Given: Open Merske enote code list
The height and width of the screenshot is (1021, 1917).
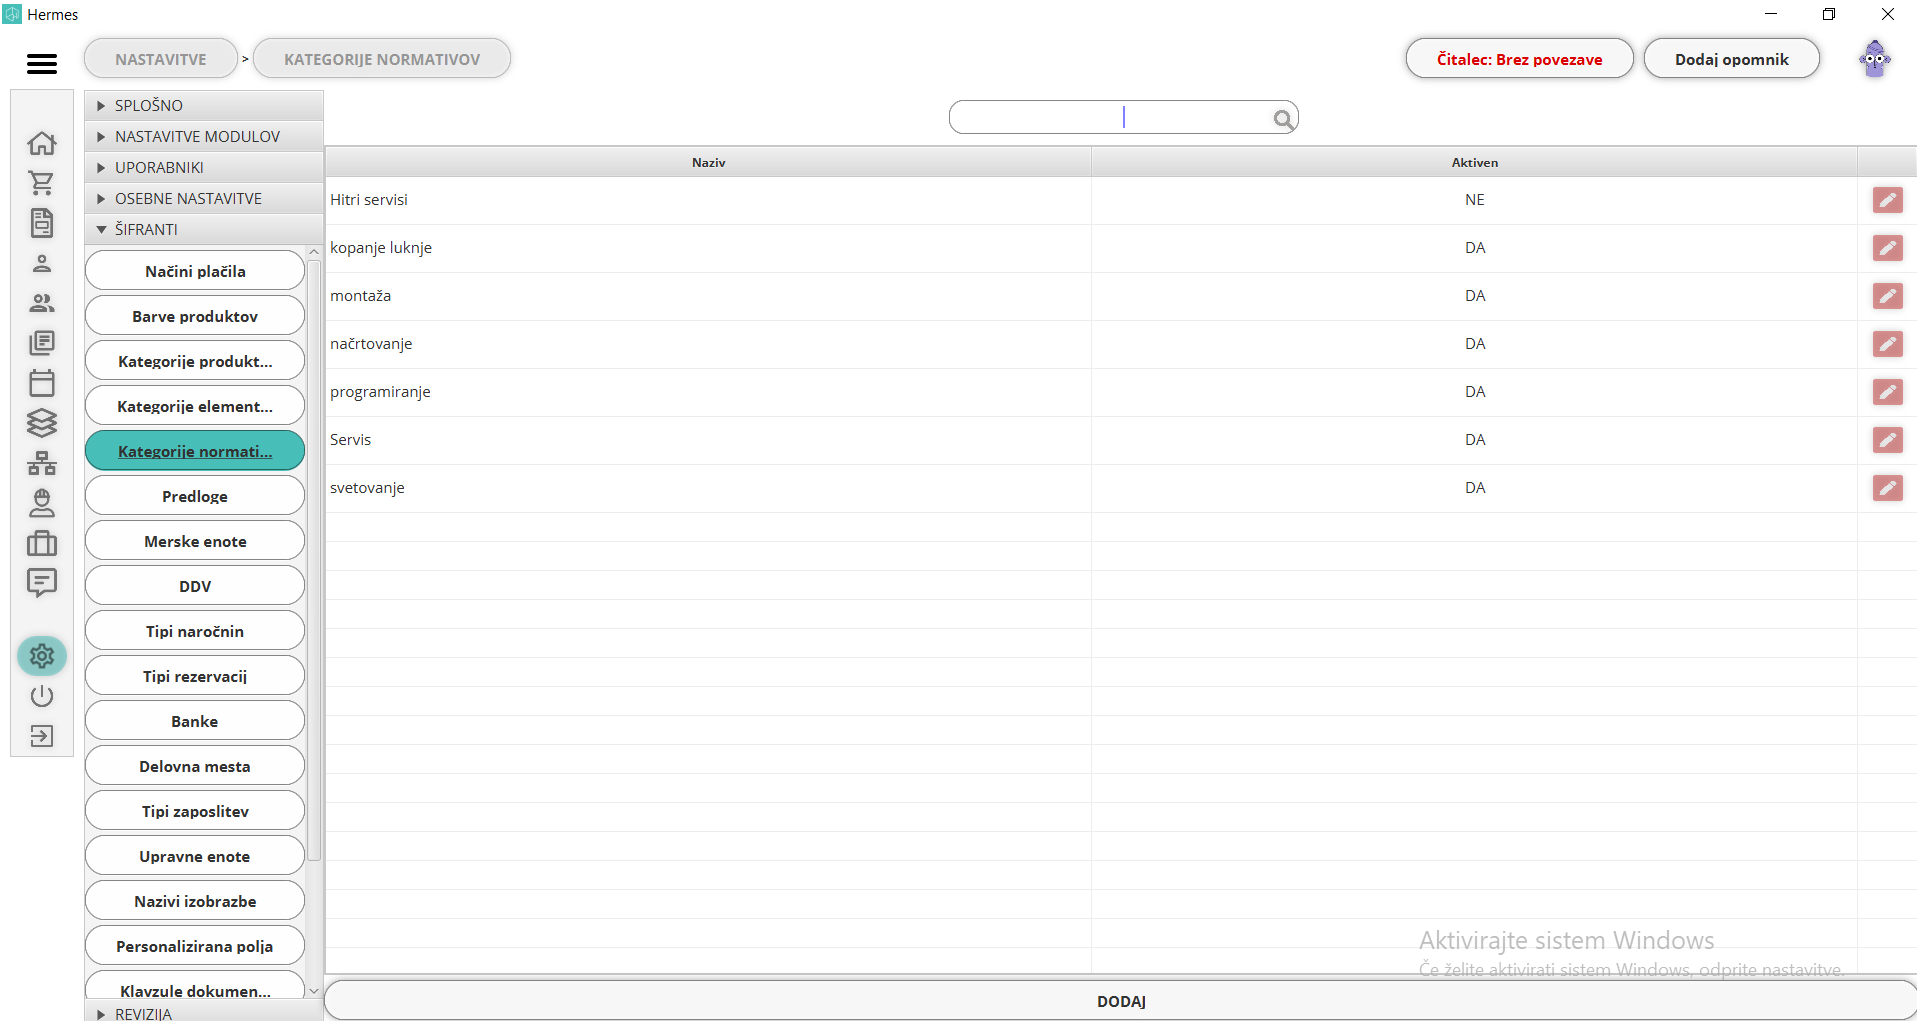Looking at the screenshot, I should [195, 541].
